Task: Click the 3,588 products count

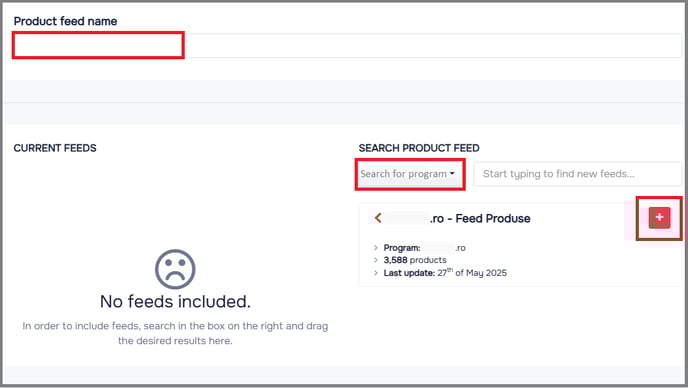Action: [415, 260]
